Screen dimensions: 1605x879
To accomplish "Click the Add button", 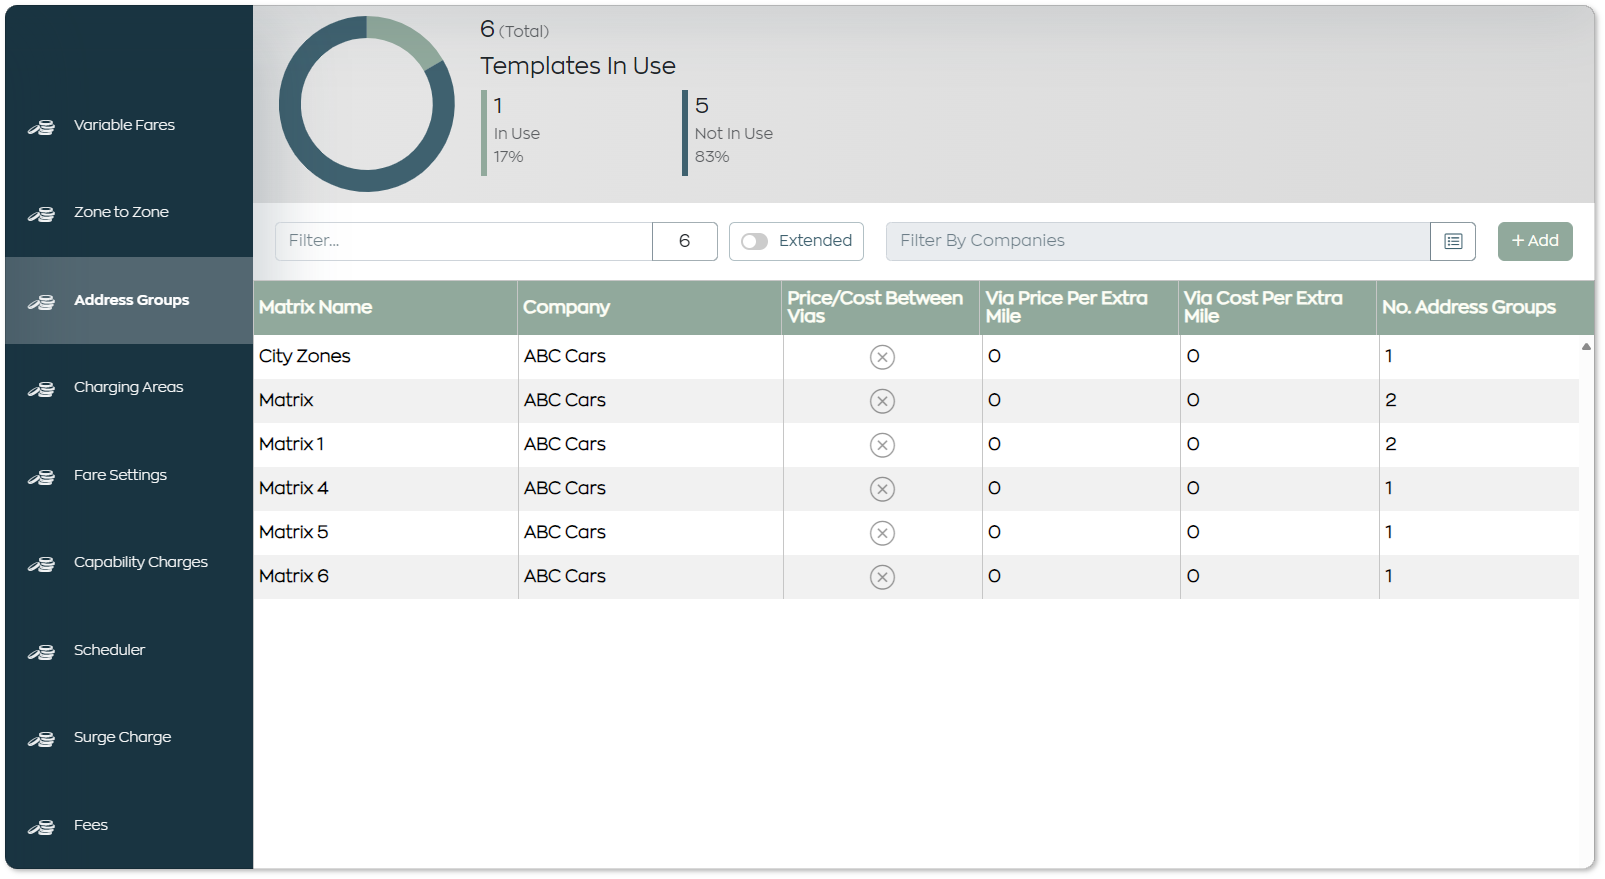I will (x=1535, y=241).
